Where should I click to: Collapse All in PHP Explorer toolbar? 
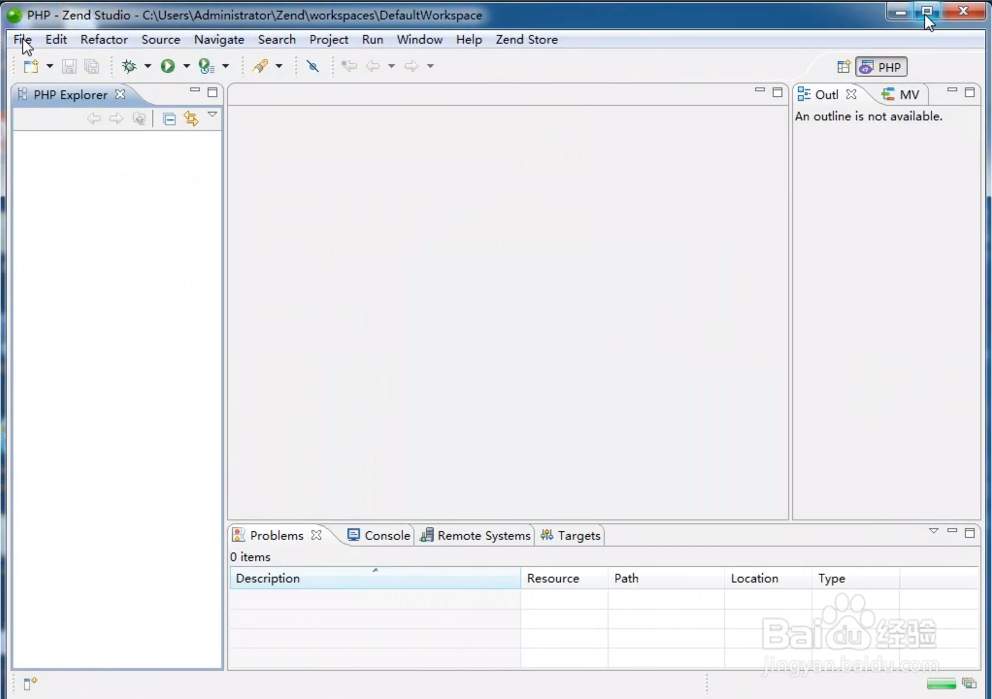pos(169,119)
